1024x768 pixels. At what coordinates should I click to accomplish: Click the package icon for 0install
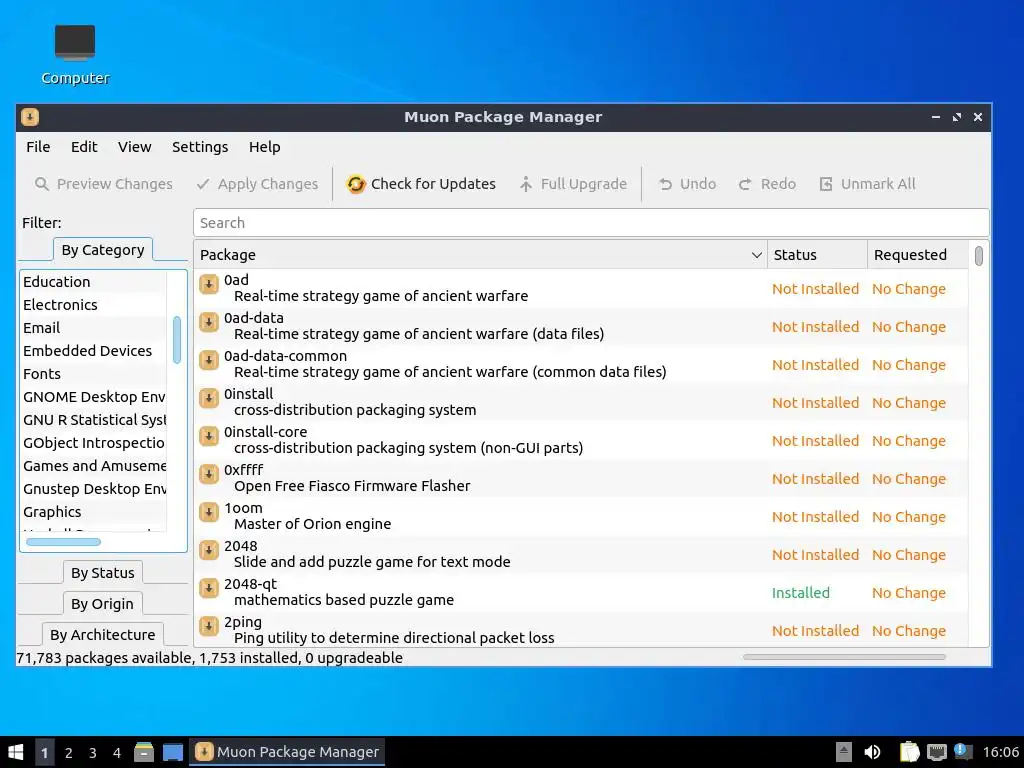click(208, 398)
